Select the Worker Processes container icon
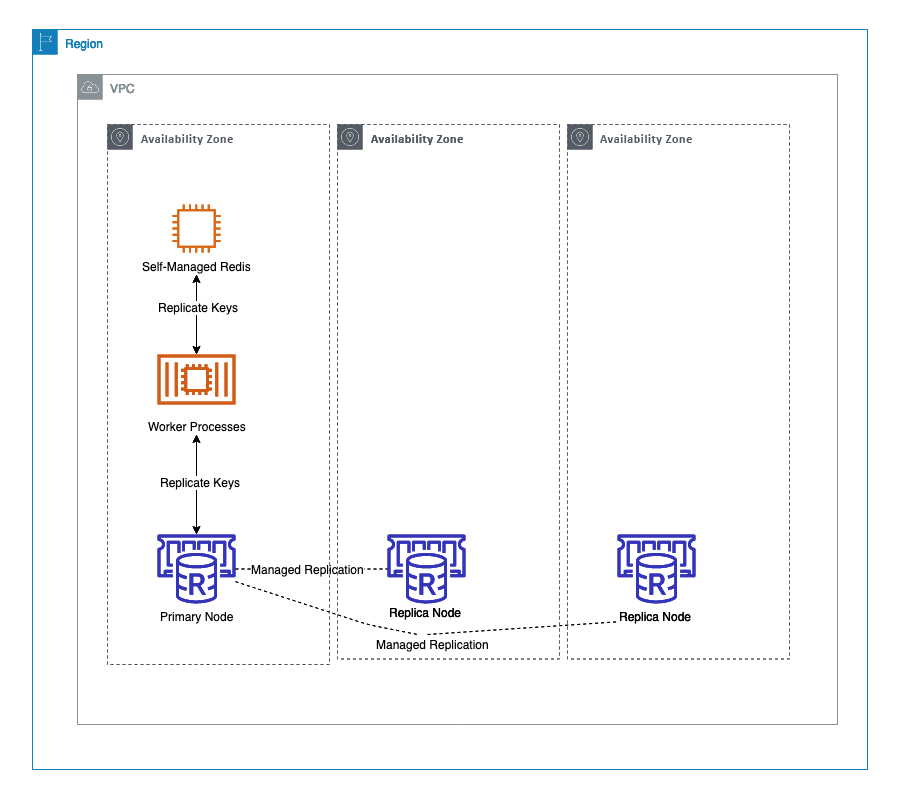Viewport: 900px width, 800px height. point(196,379)
